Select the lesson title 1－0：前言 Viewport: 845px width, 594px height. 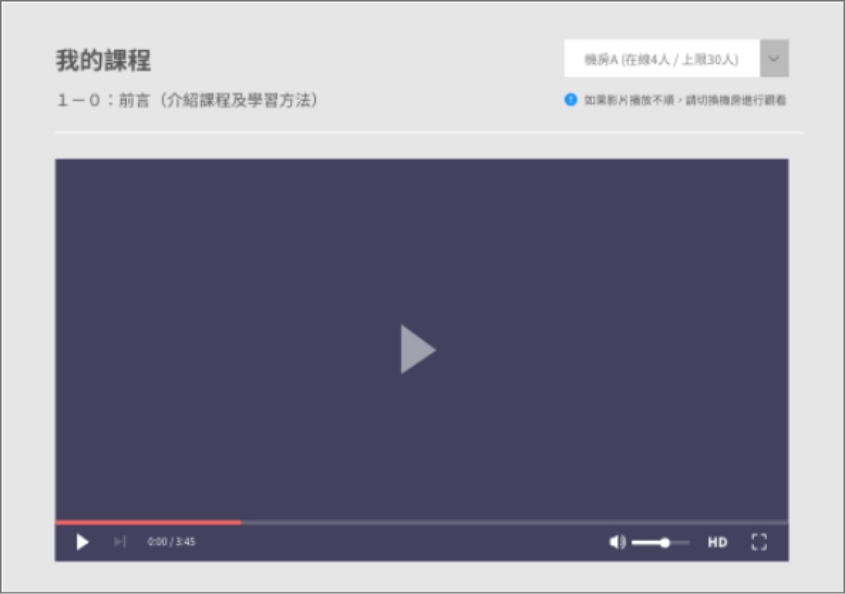187,101
